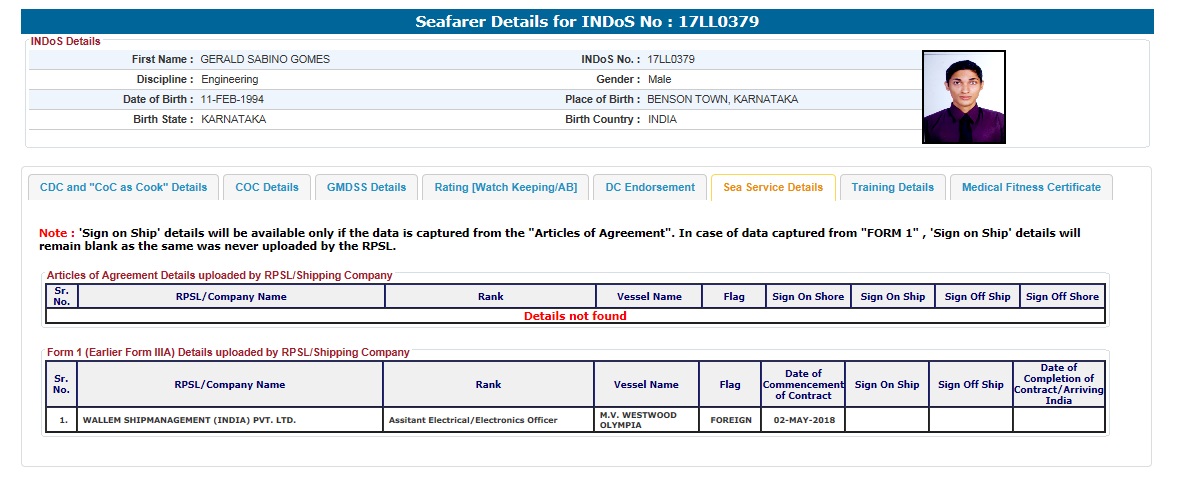Click place of birth BENSON TOWN, KARNATAKA
This screenshot has height=487, width=1185.
point(722,99)
